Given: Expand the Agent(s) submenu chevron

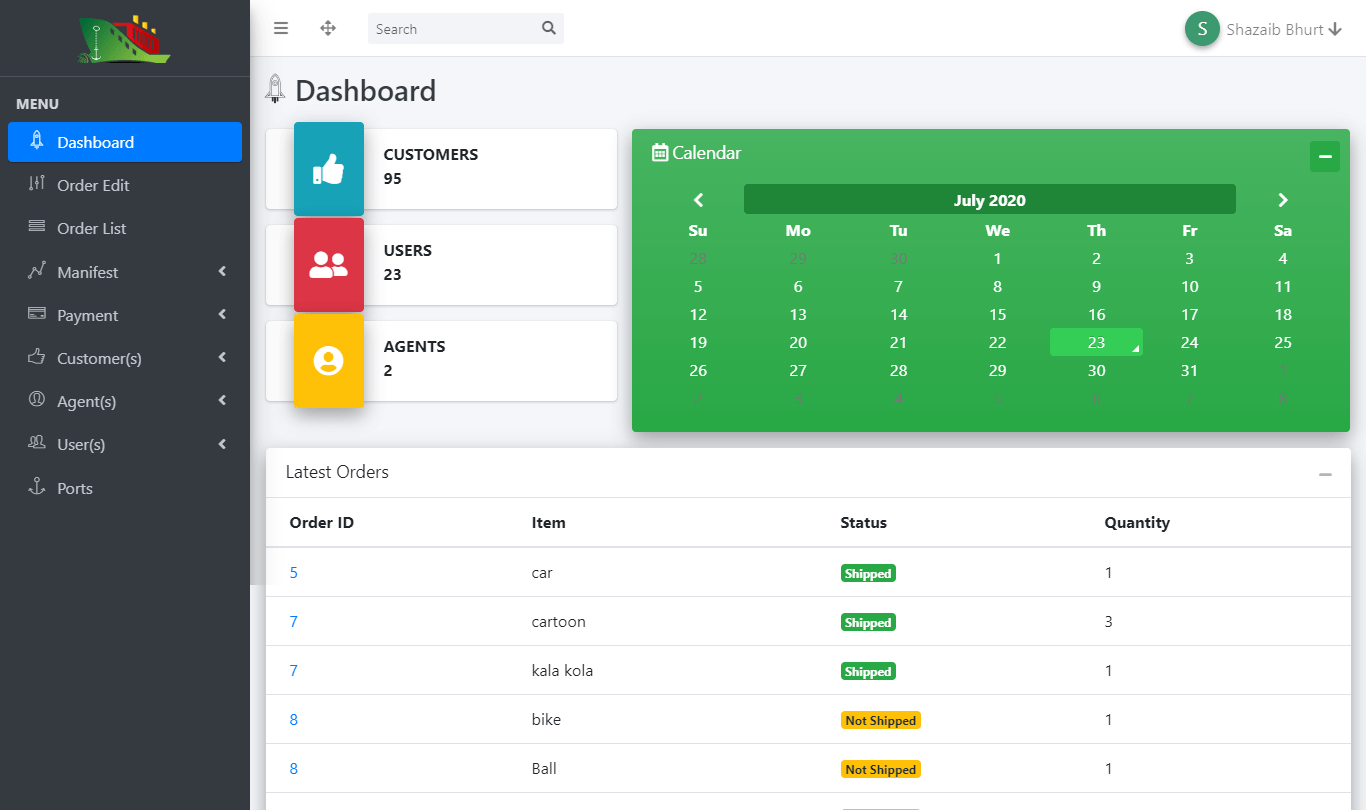Looking at the screenshot, I should (x=222, y=400).
